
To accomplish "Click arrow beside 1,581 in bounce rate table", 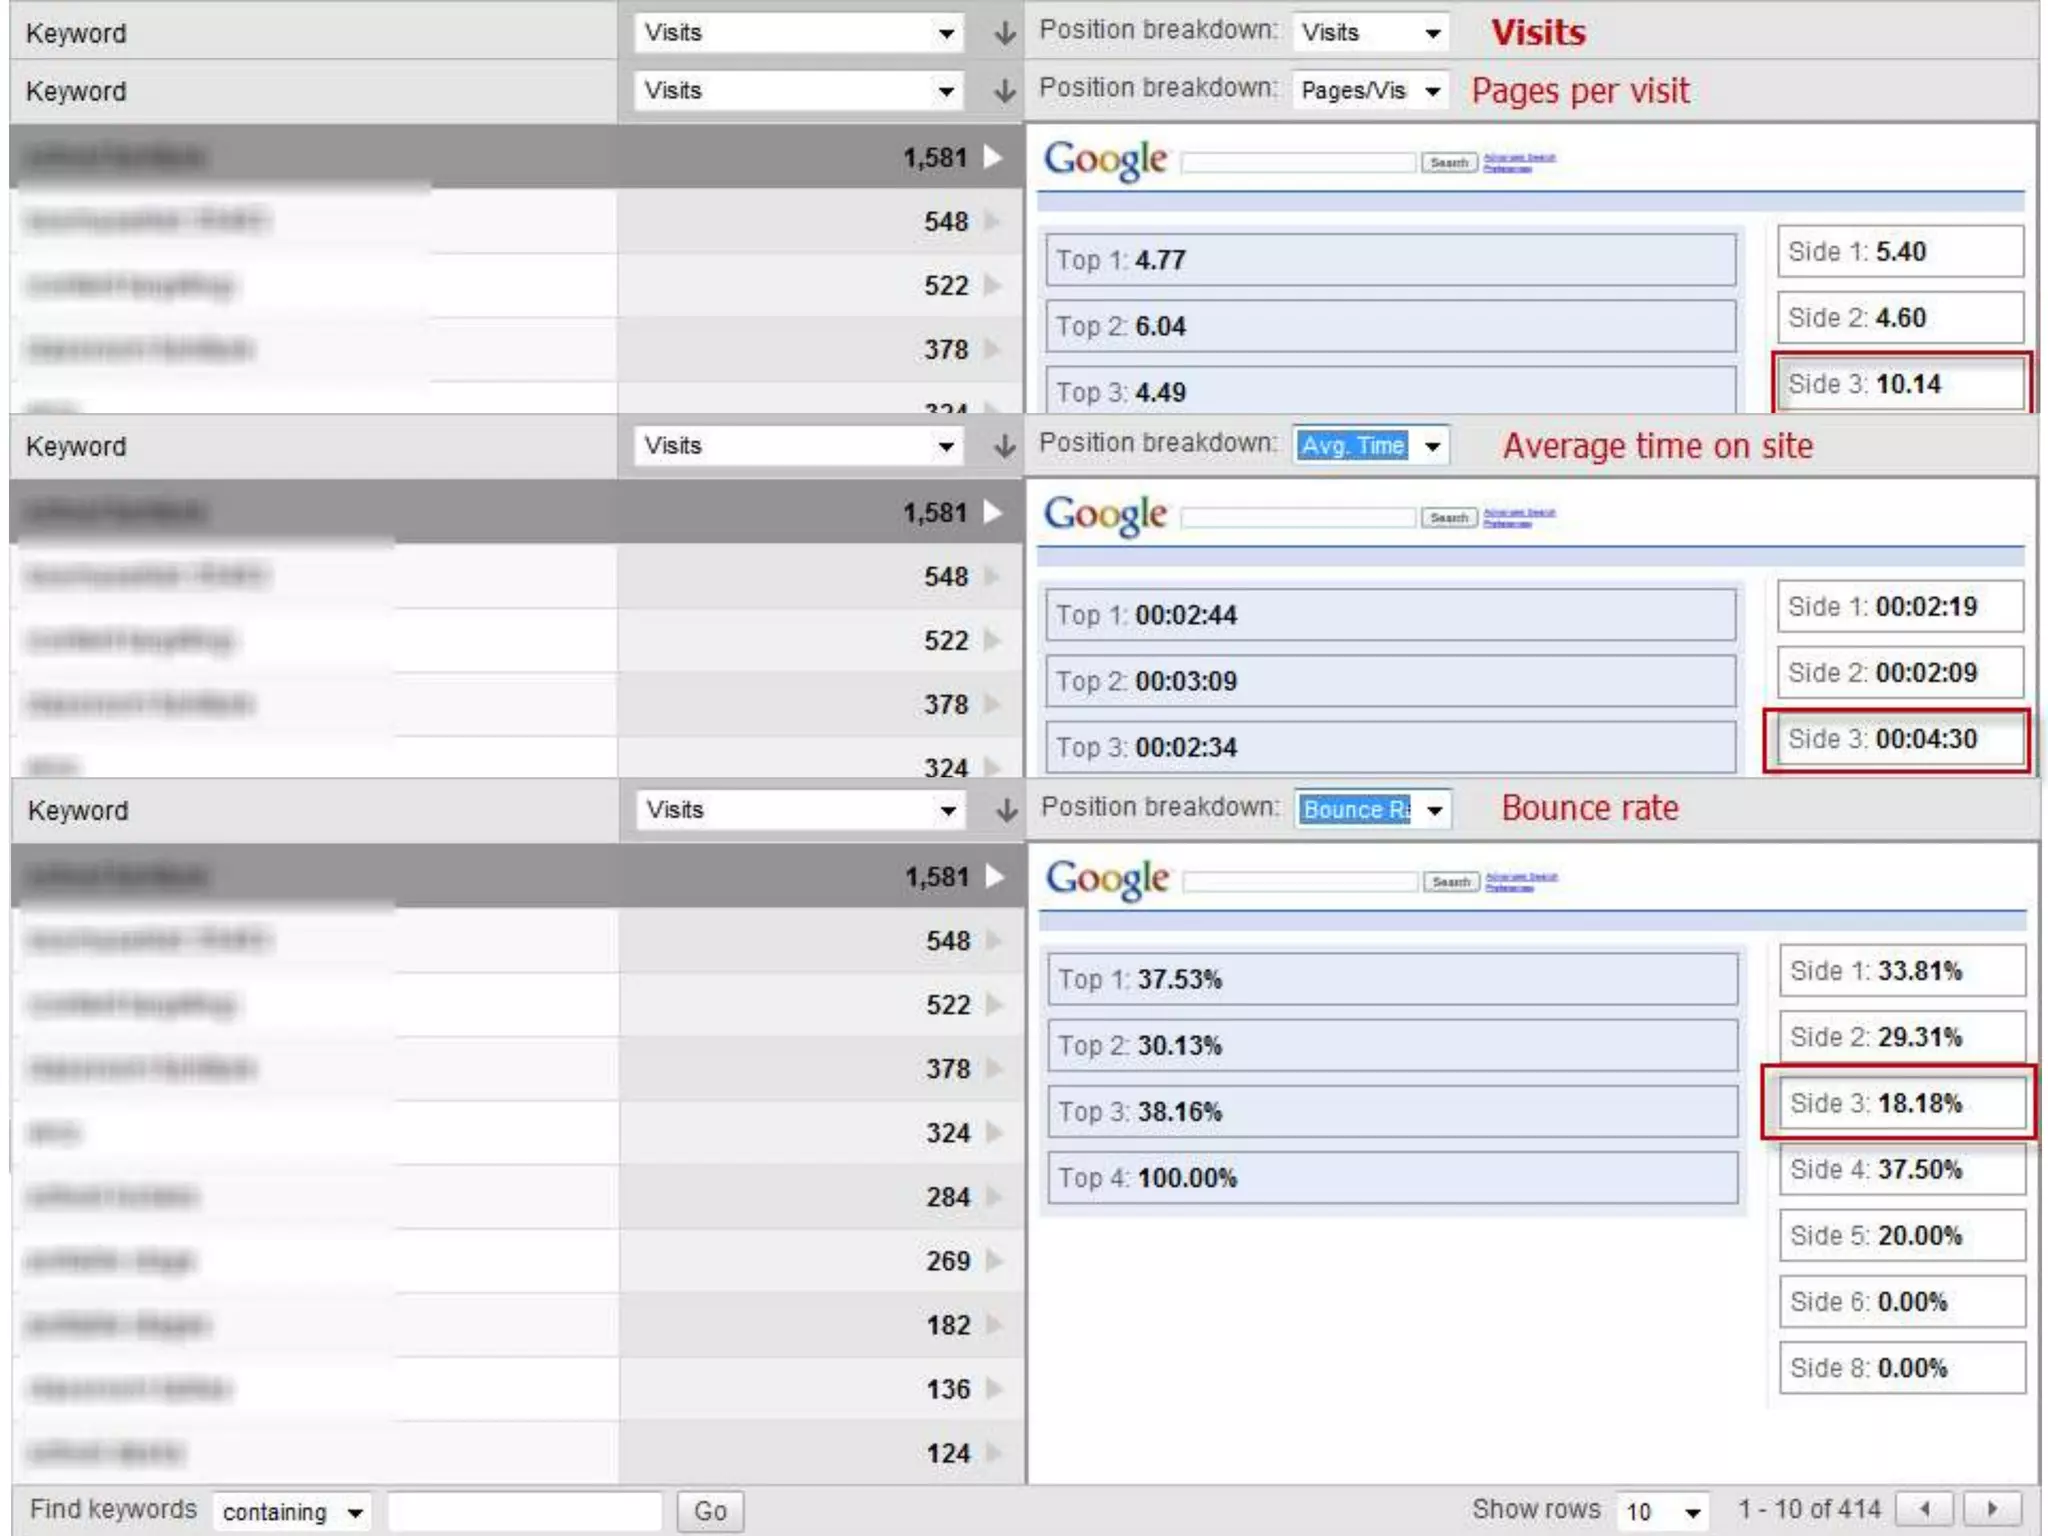I will pyautogui.click(x=995, y=876).
